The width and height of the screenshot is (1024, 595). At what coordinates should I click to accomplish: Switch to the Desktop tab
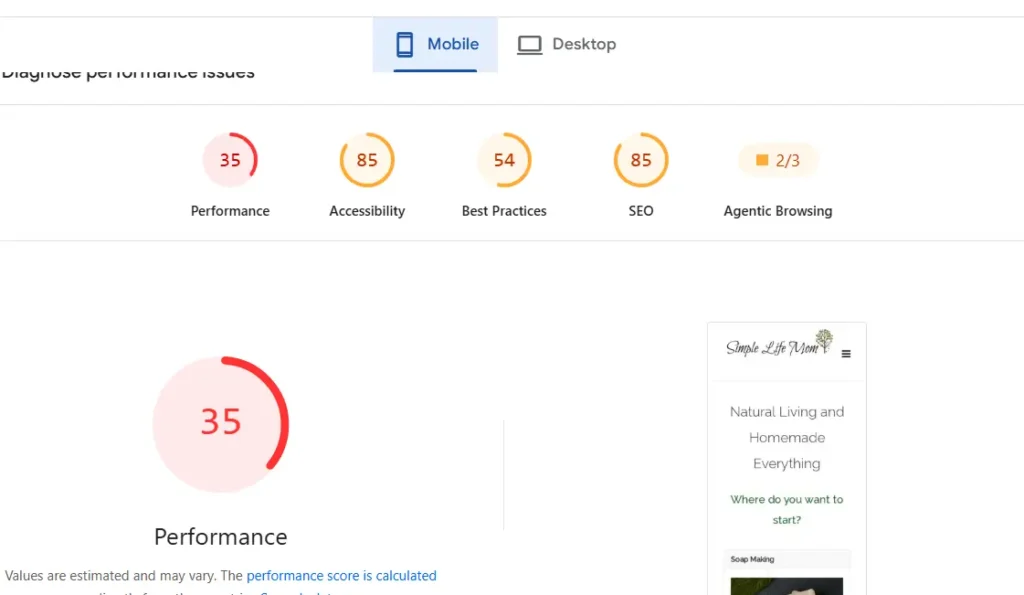566,44
